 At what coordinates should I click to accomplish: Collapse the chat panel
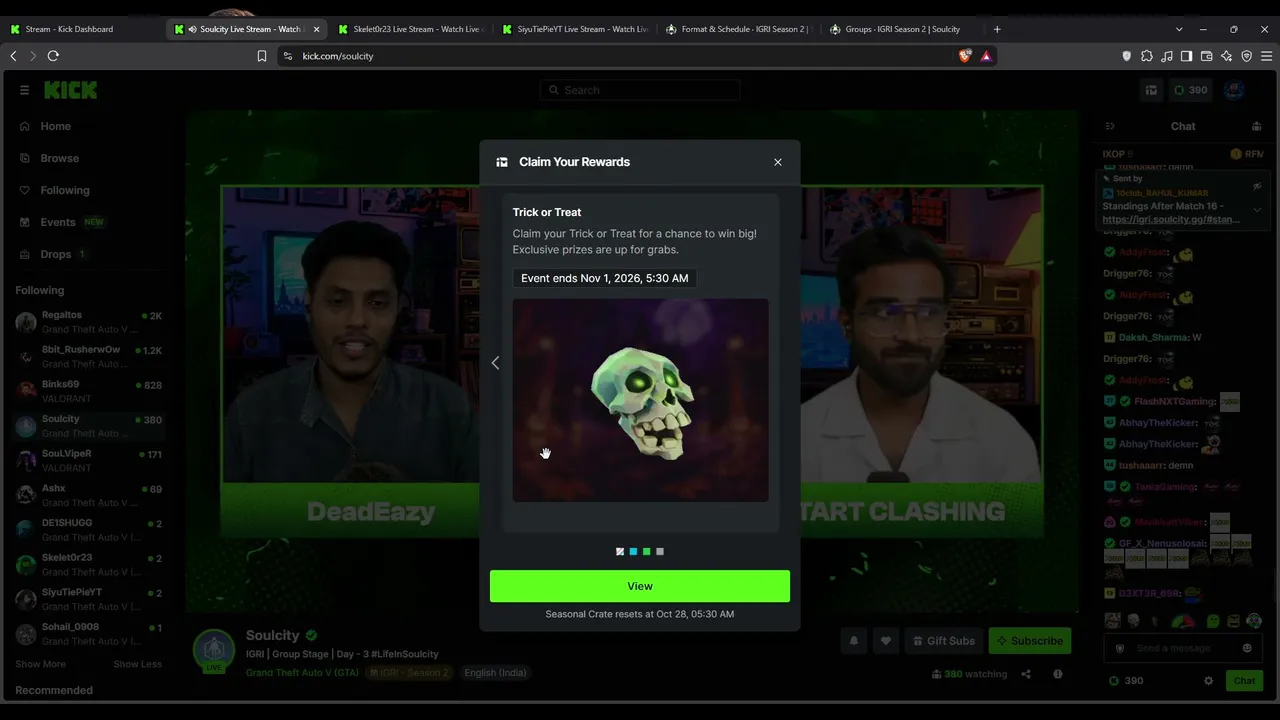click(1110, 126)
